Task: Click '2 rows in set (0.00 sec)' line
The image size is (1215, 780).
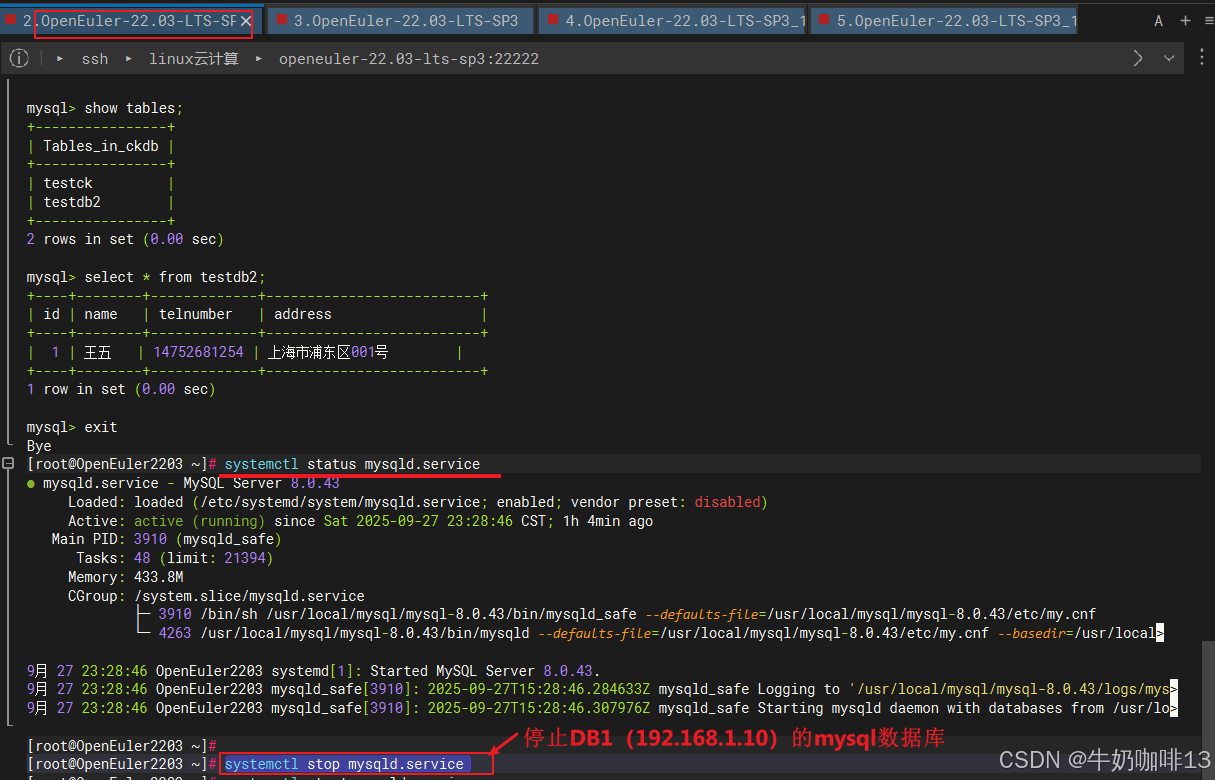Action: click(125, 239)
